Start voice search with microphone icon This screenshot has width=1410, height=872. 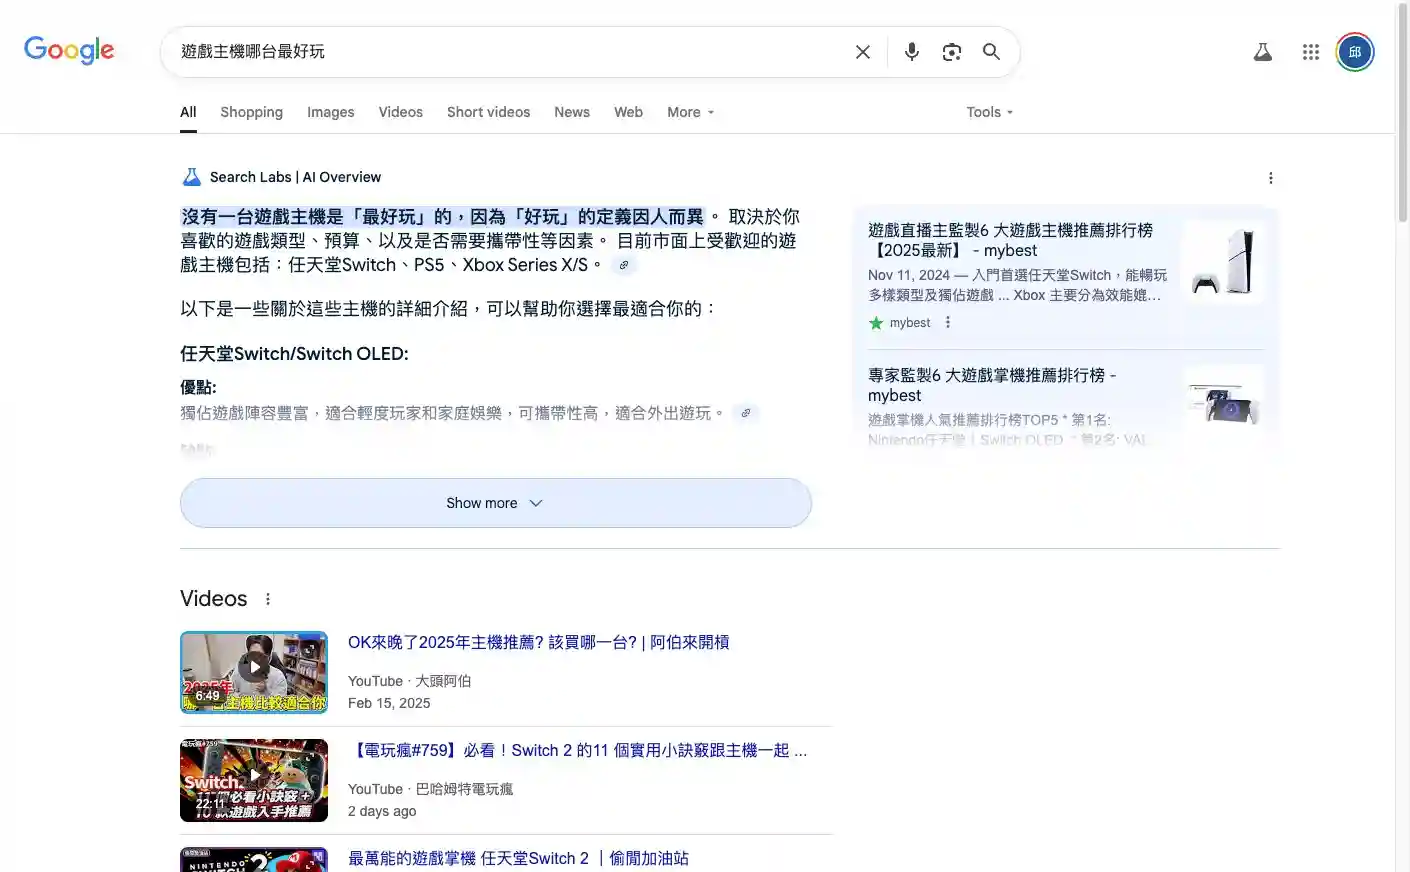911,52
